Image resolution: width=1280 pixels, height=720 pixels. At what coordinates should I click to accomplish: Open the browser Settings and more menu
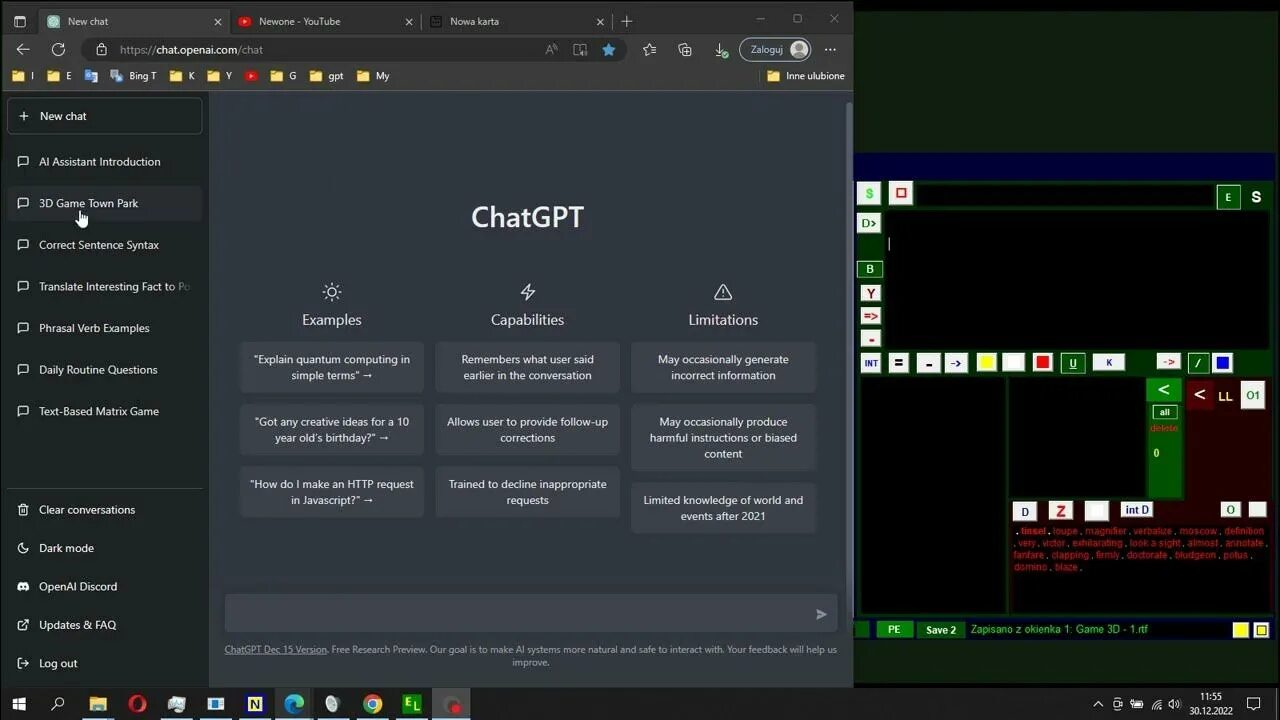tap(830, 49)
